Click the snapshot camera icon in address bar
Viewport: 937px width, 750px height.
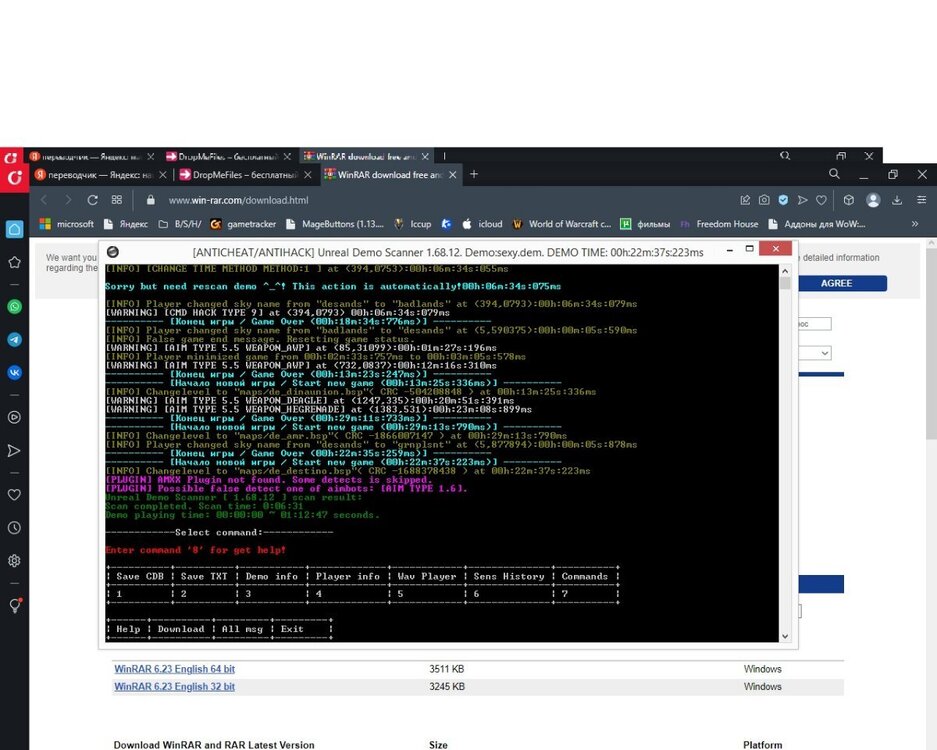pos(764,200)
